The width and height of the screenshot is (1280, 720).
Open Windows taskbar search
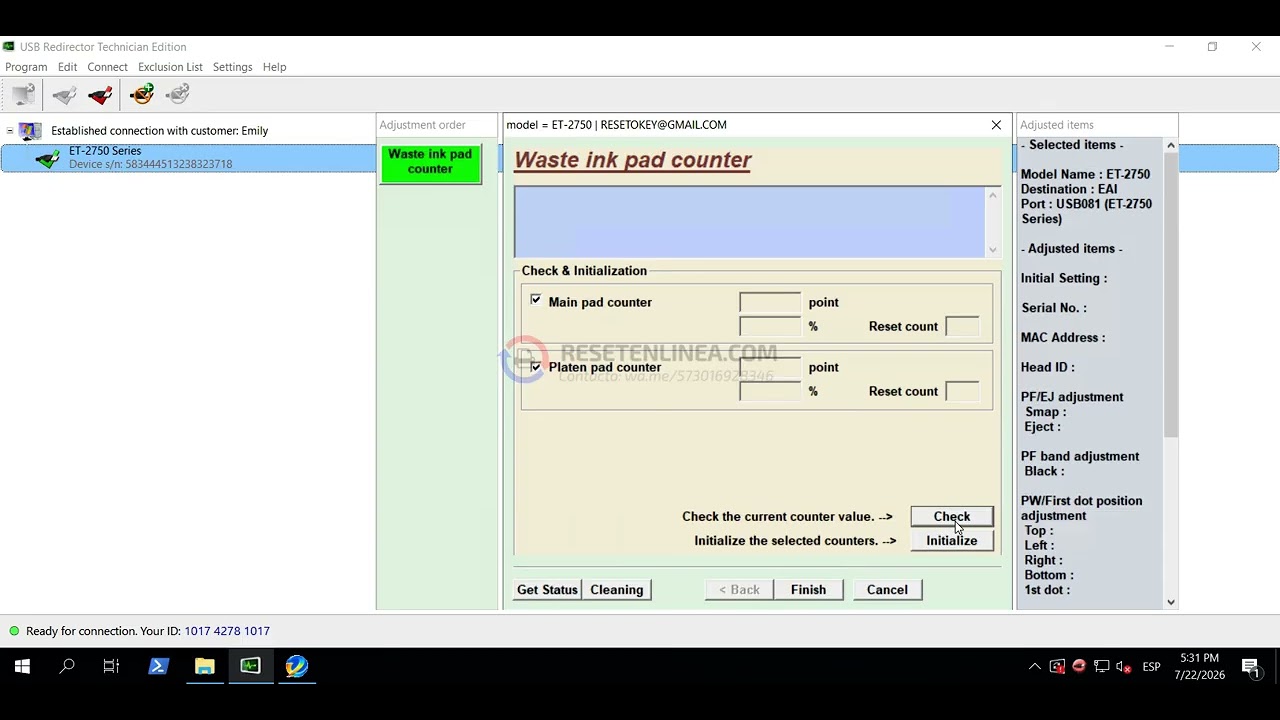pos(67,666)
